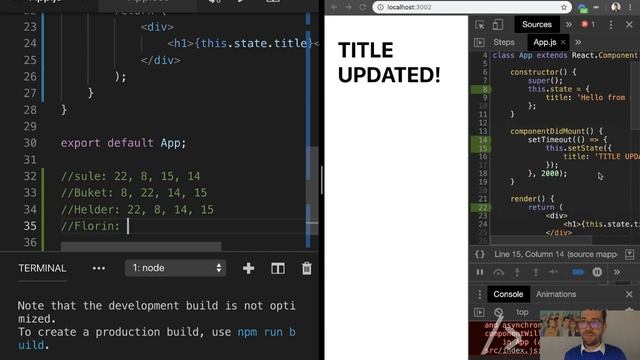The height and width of the screenshot is (360, 640).
Task: Switch to the Steps tab
Action: pos(504,42)
